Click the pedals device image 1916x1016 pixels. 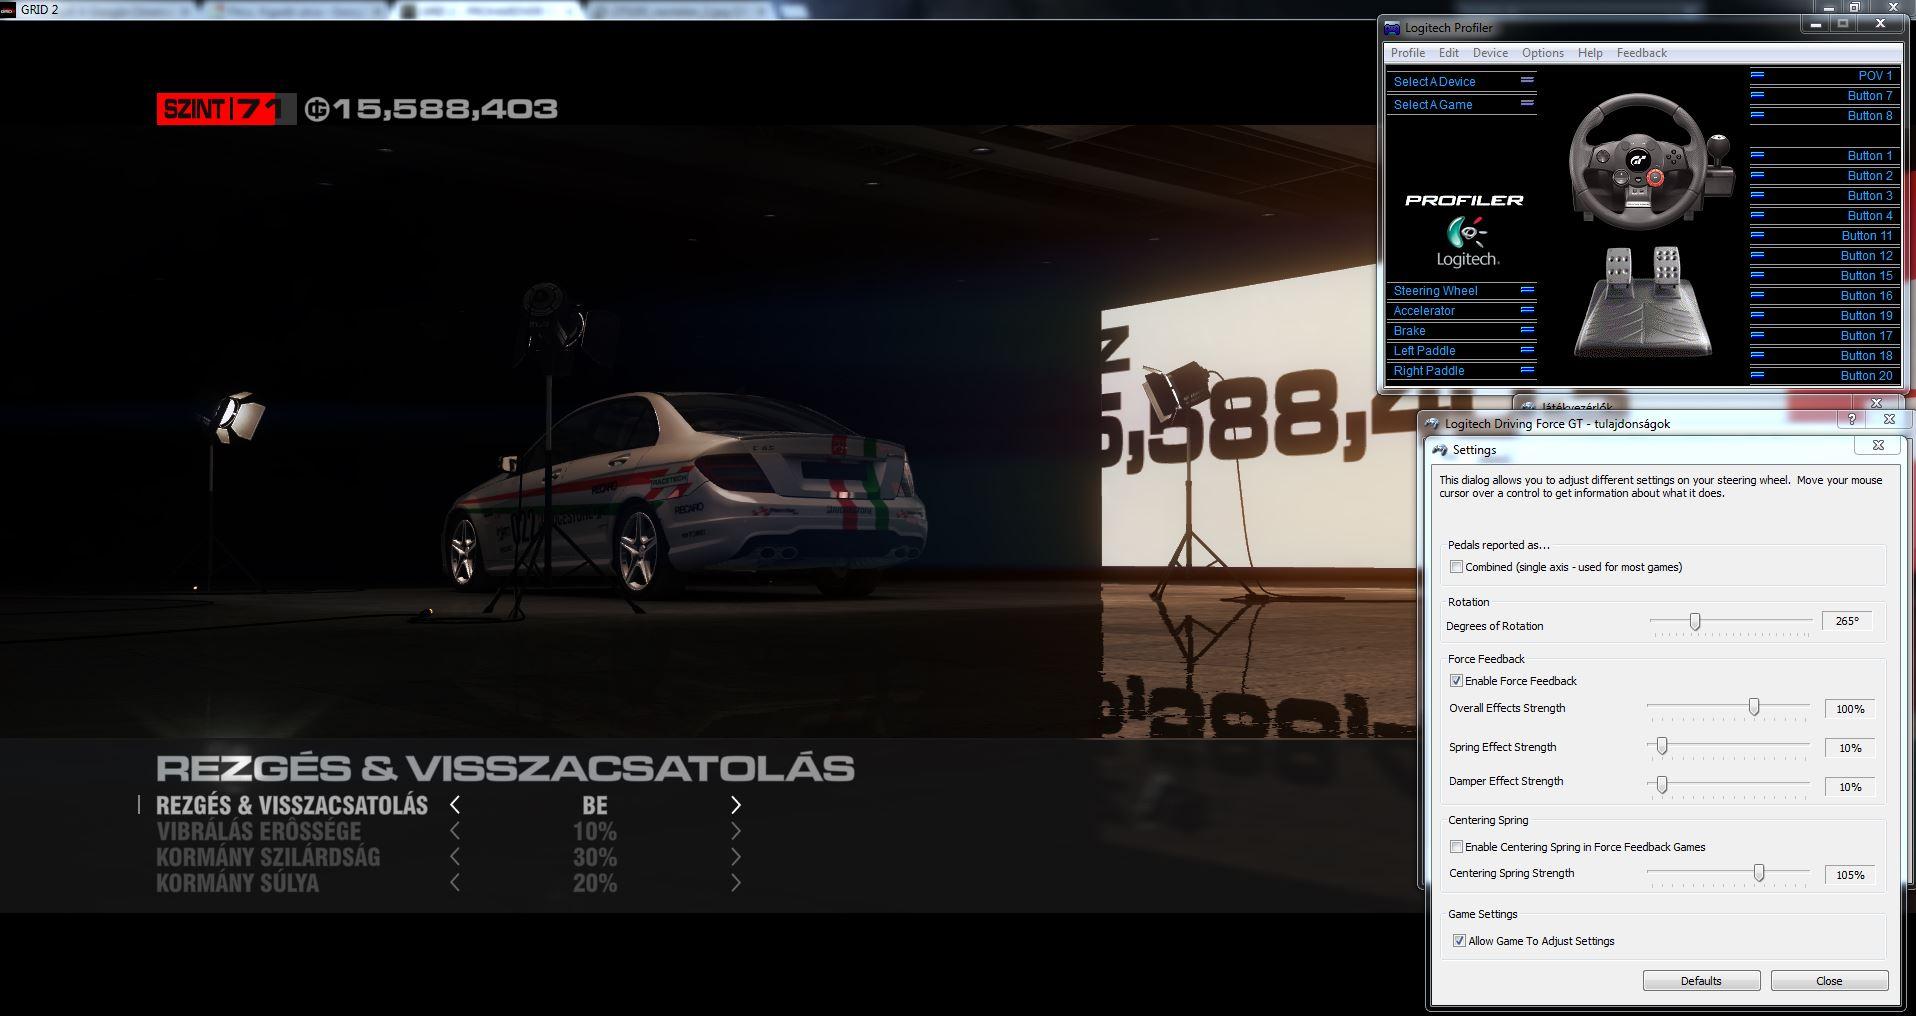pyautogui.click(x=1643, y=301)
